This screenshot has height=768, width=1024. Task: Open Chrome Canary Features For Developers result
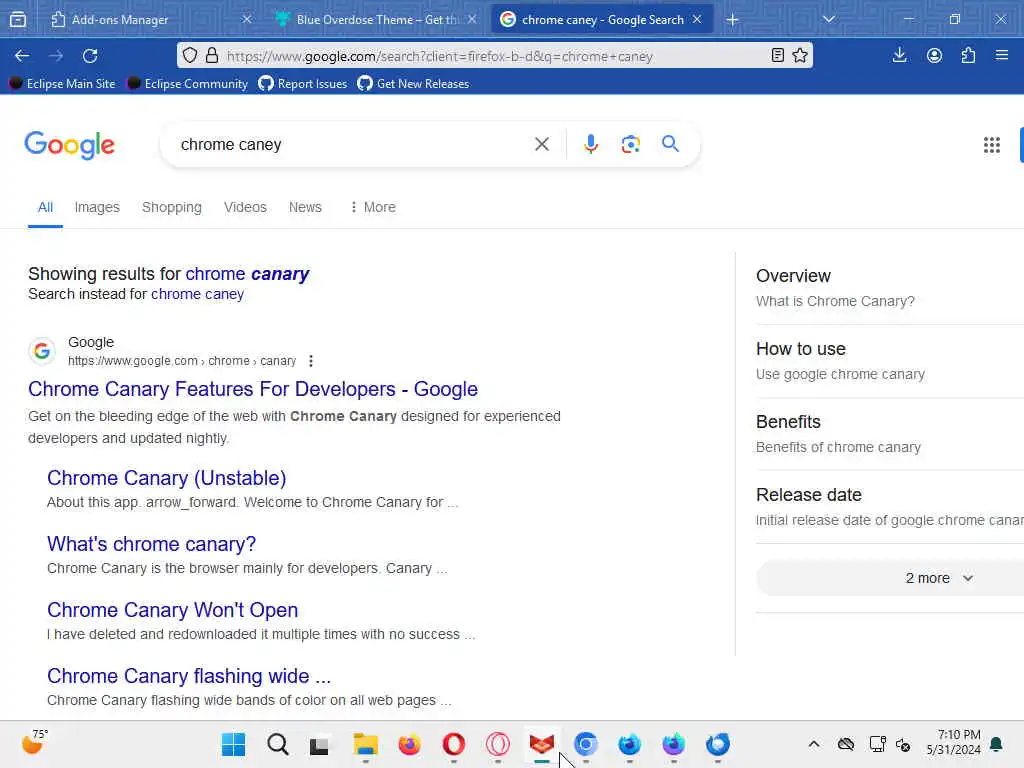coord(253,389)
